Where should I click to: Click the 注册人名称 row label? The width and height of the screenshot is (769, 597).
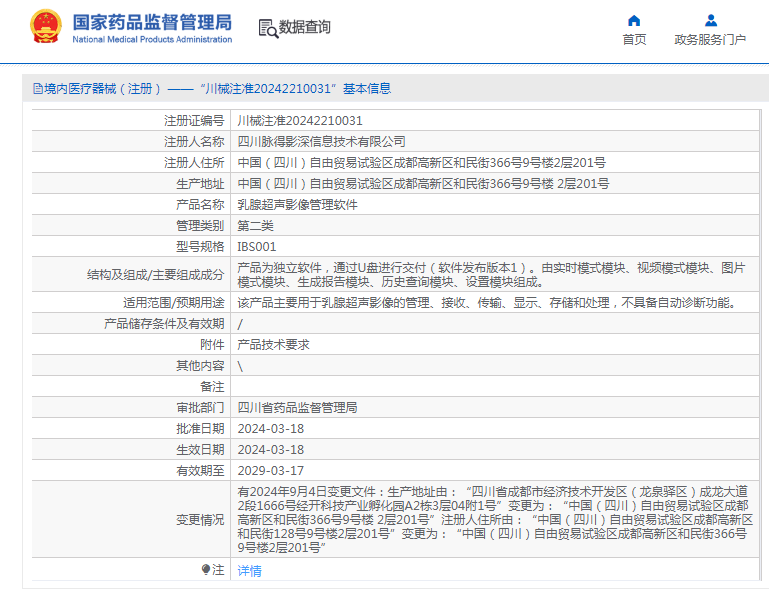pos(194,142)
